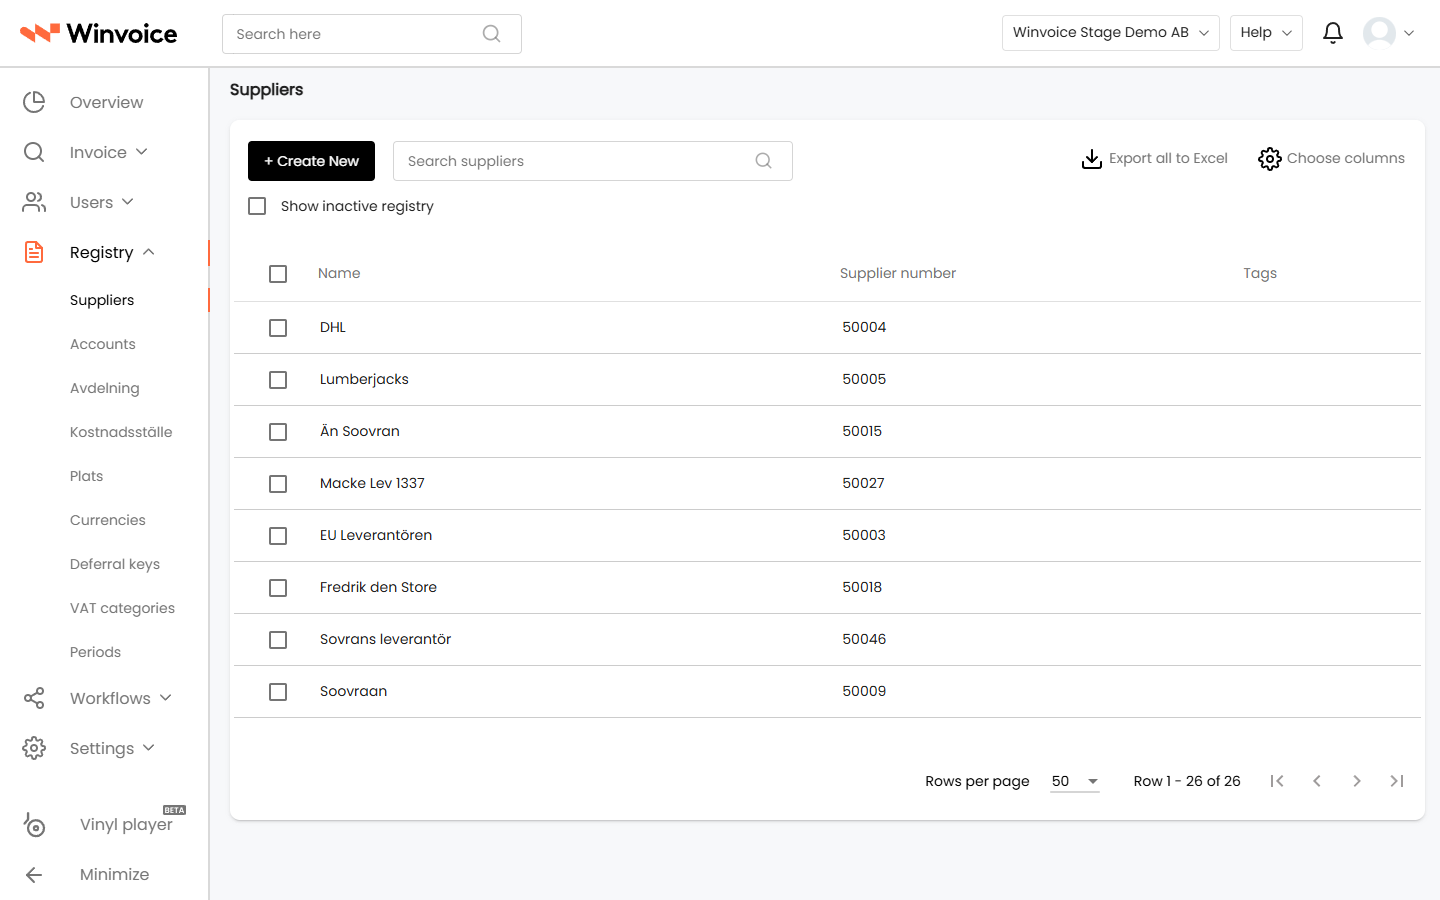Screen dimensions: 1440x900
Task: Select the EU Leverantören checkbox
Action: coord(278,536)
